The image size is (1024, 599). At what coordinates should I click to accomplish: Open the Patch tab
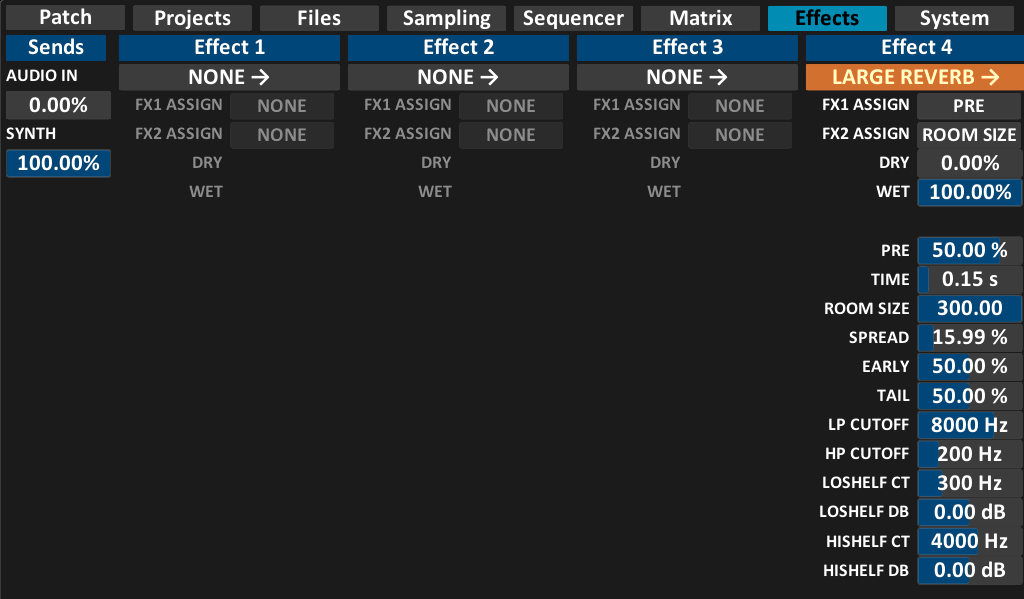point(65,18)
